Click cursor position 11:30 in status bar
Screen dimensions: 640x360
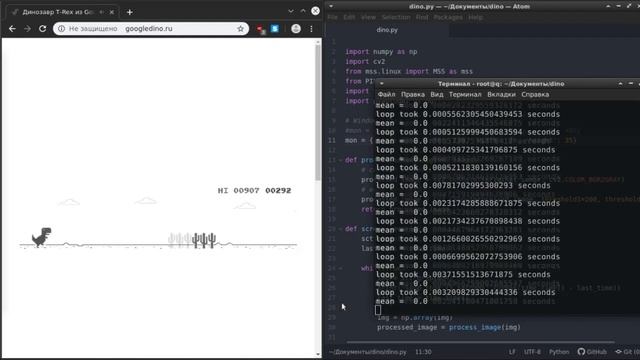coord(423,352)
